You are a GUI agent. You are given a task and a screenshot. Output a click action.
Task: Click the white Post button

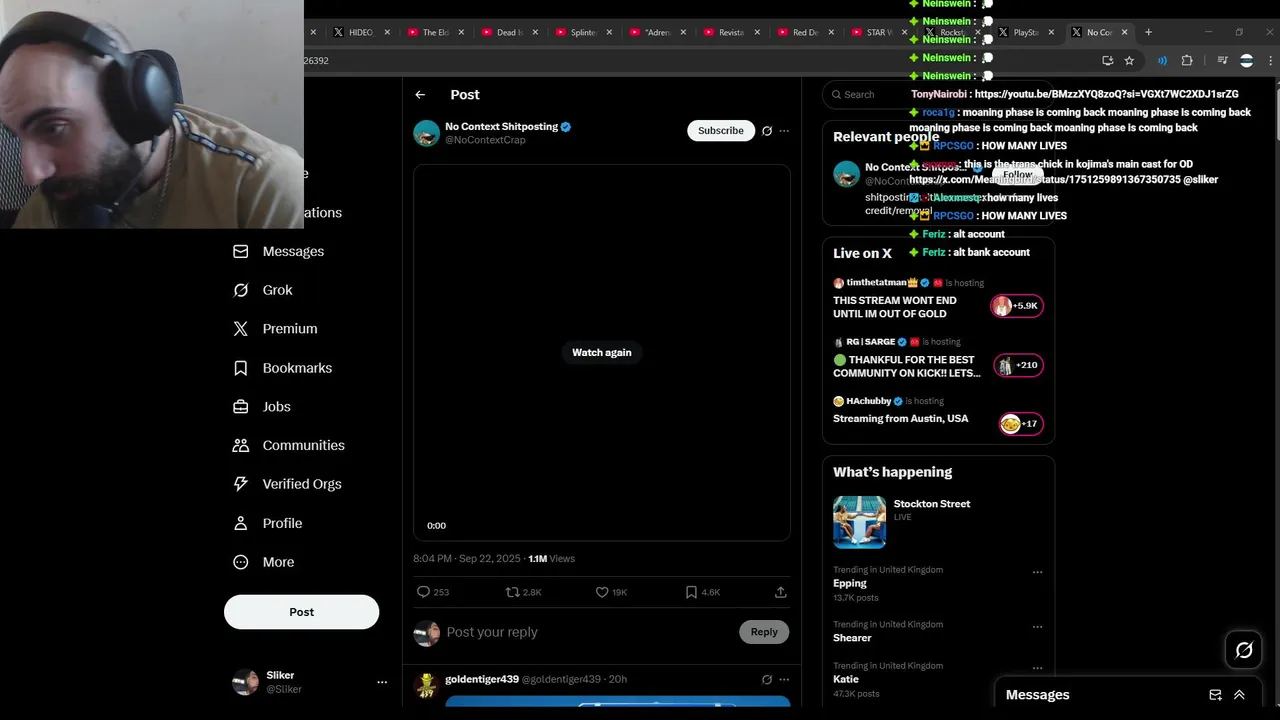pos(301,612)
